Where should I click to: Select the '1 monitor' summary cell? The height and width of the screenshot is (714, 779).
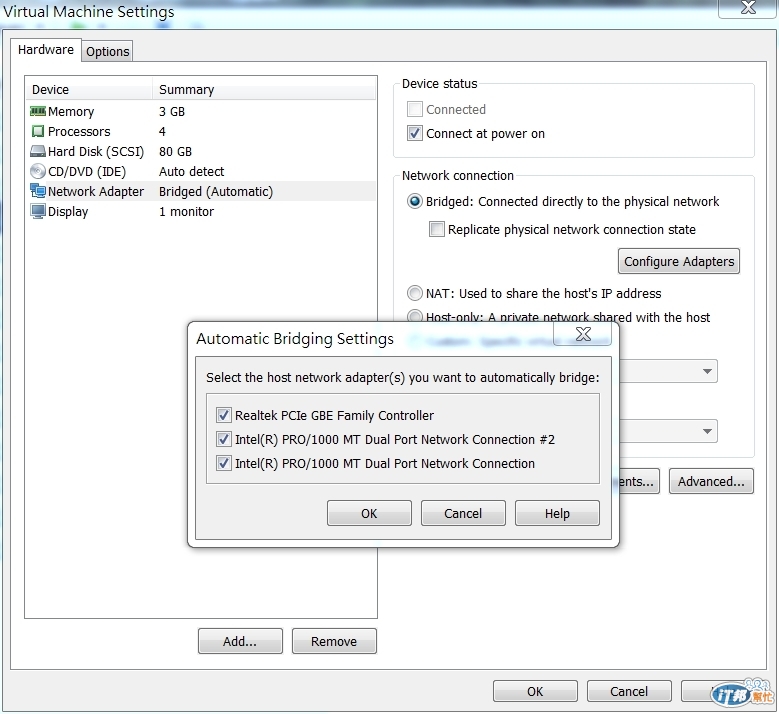[186, 211]
